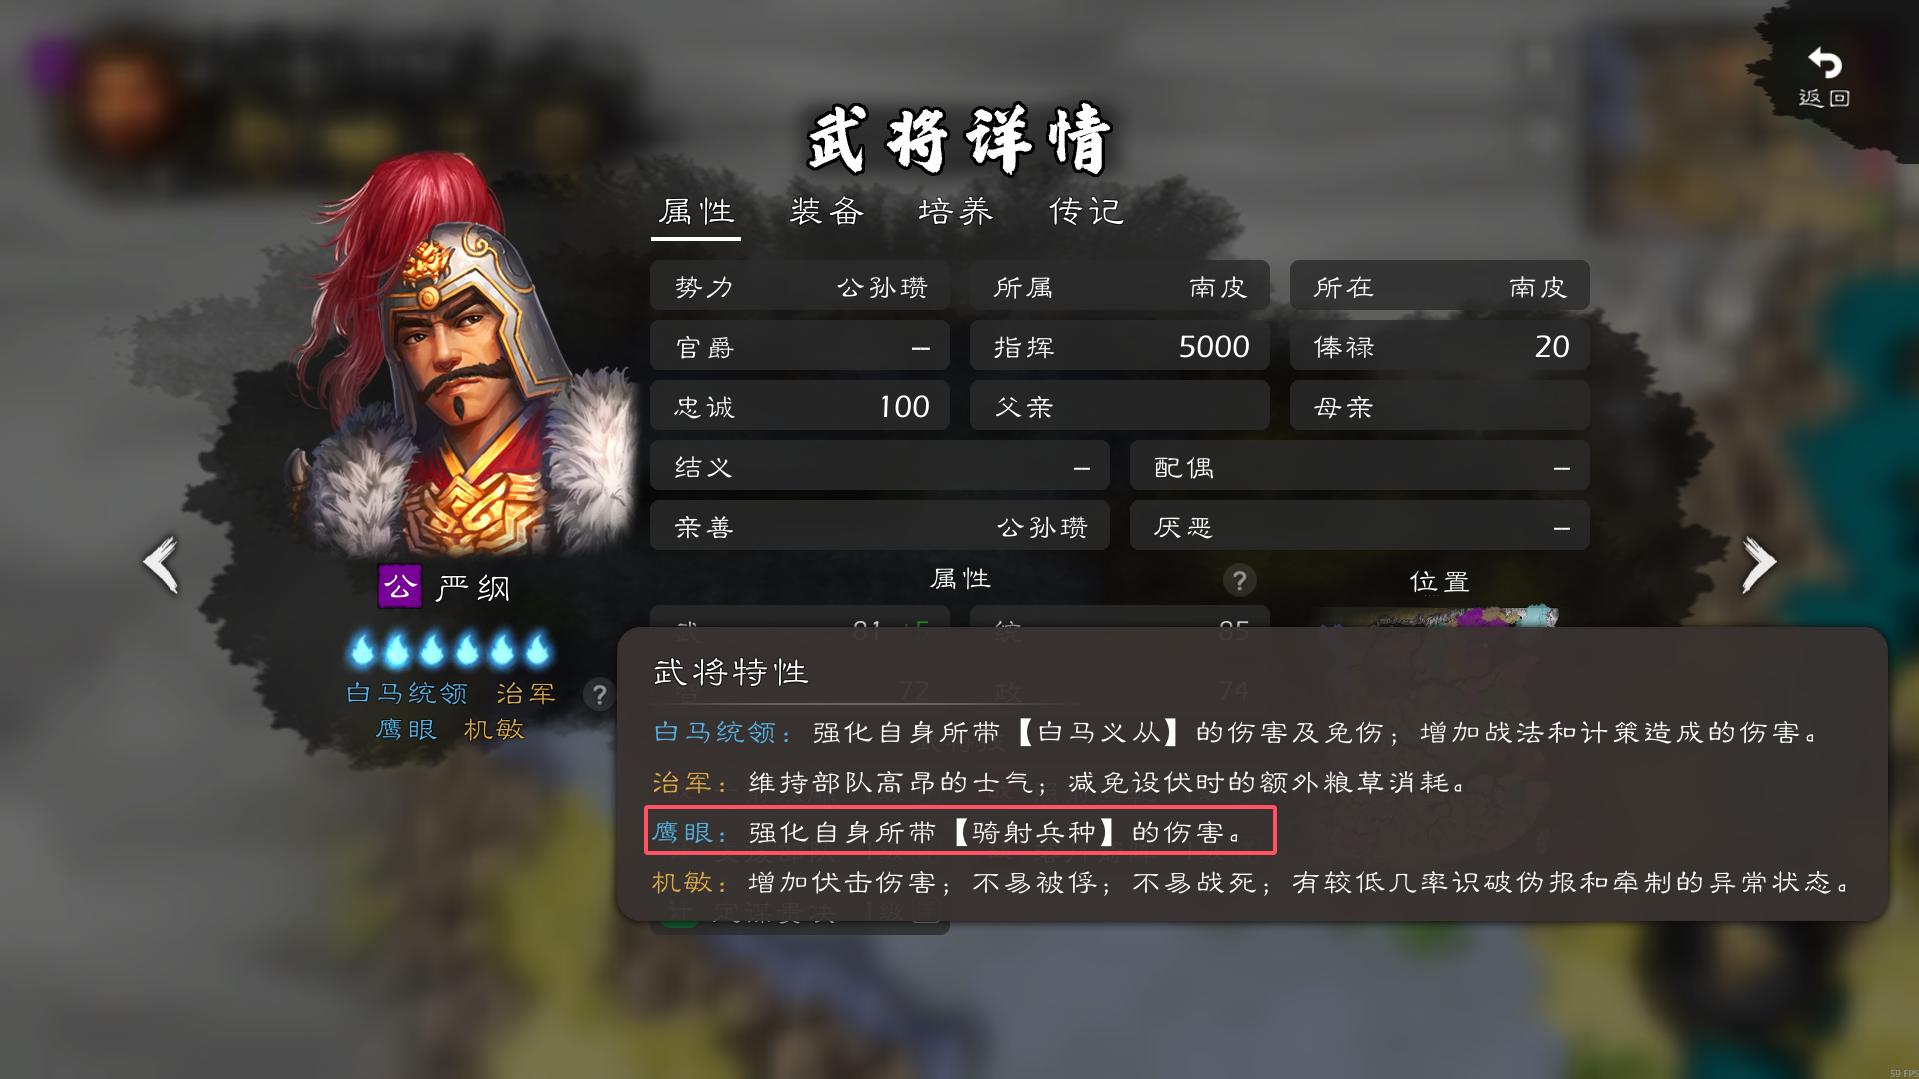1919x1079 pixels.
Task: Click the 势力 公孙瓒 field
Action: pyautogui.click(x=800, y=287)
